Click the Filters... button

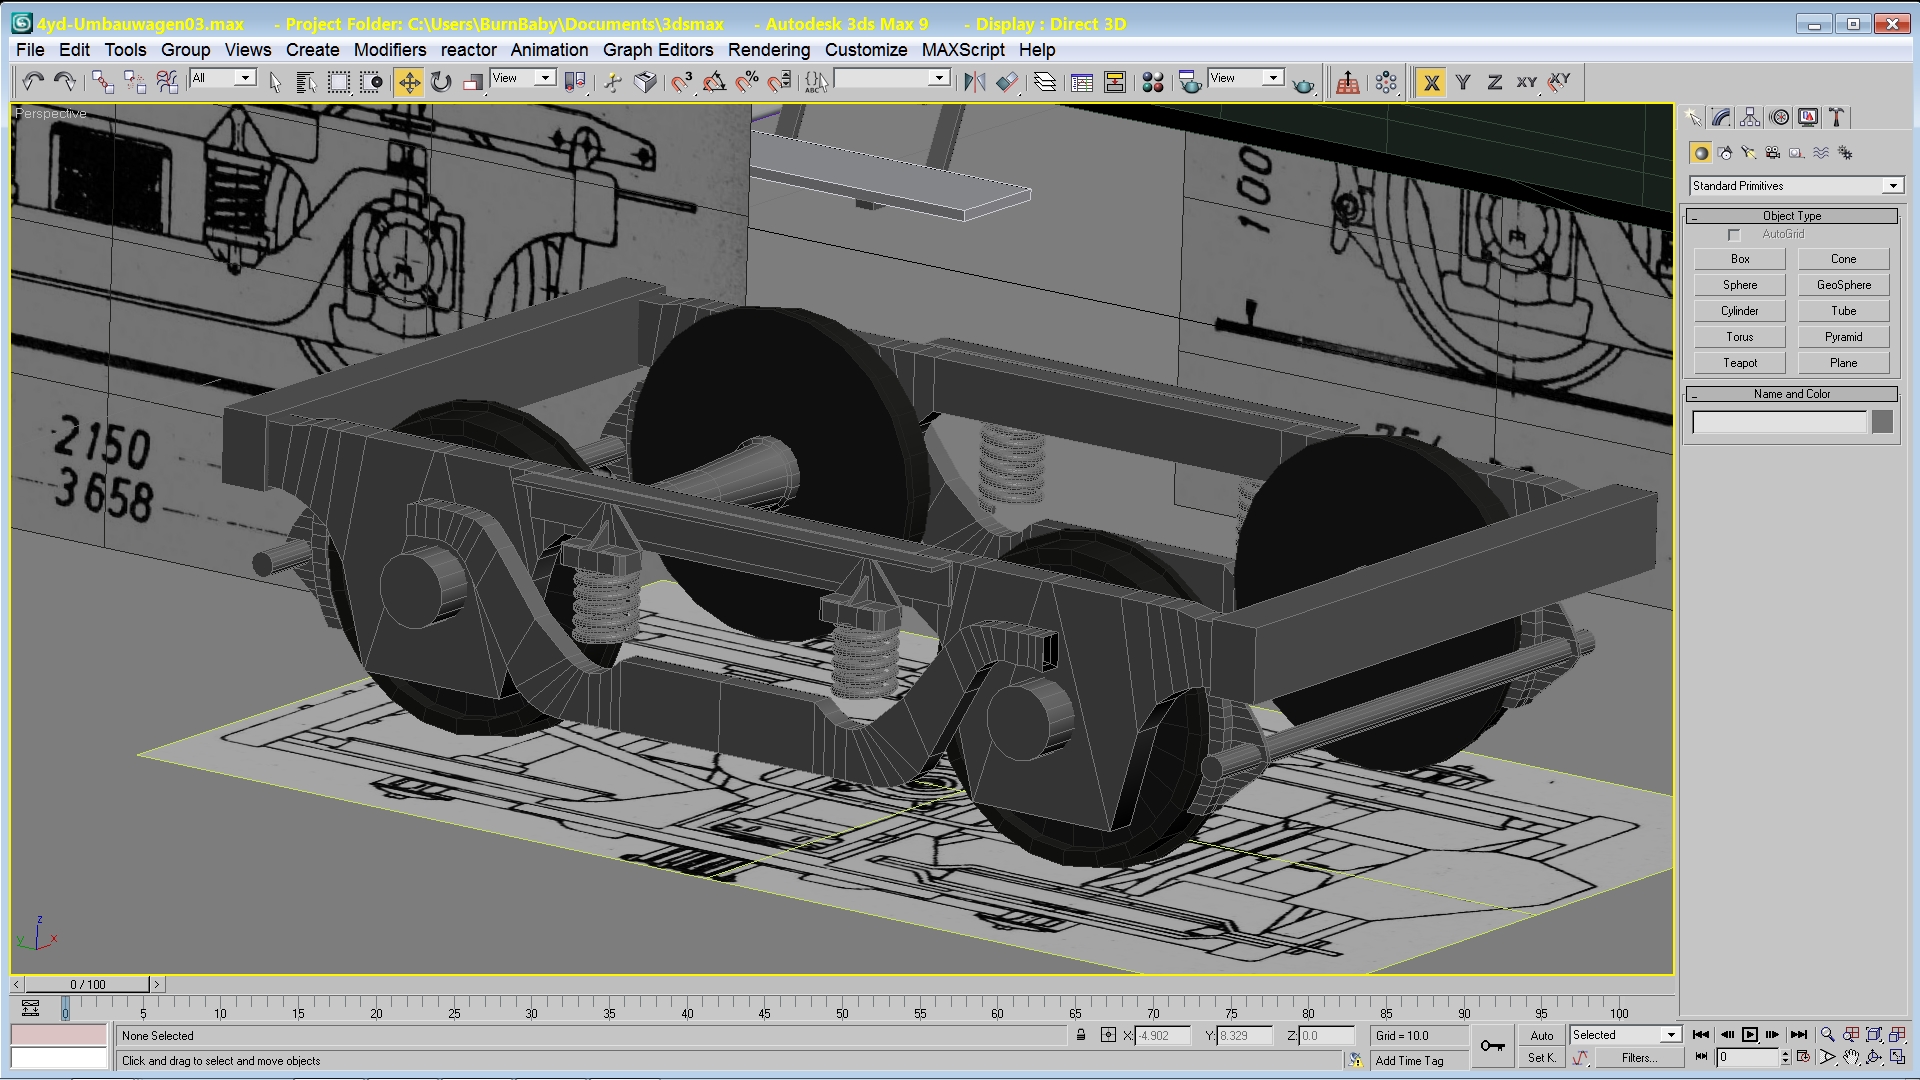(1638, 1058)
